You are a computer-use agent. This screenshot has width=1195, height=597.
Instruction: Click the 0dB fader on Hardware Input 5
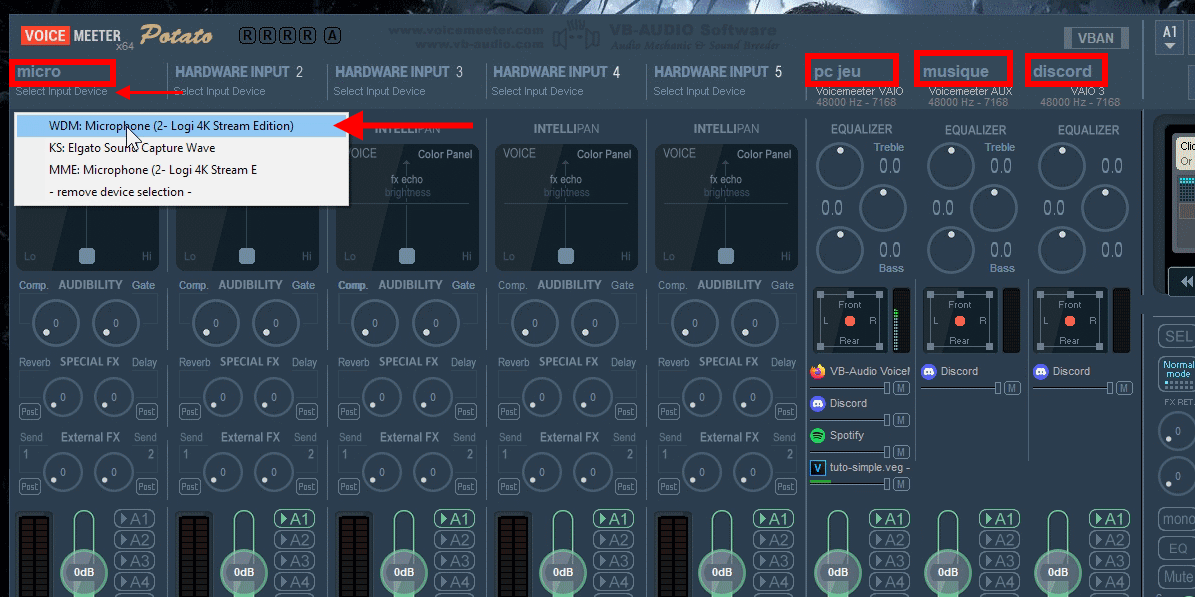click(x=724, y=573)
